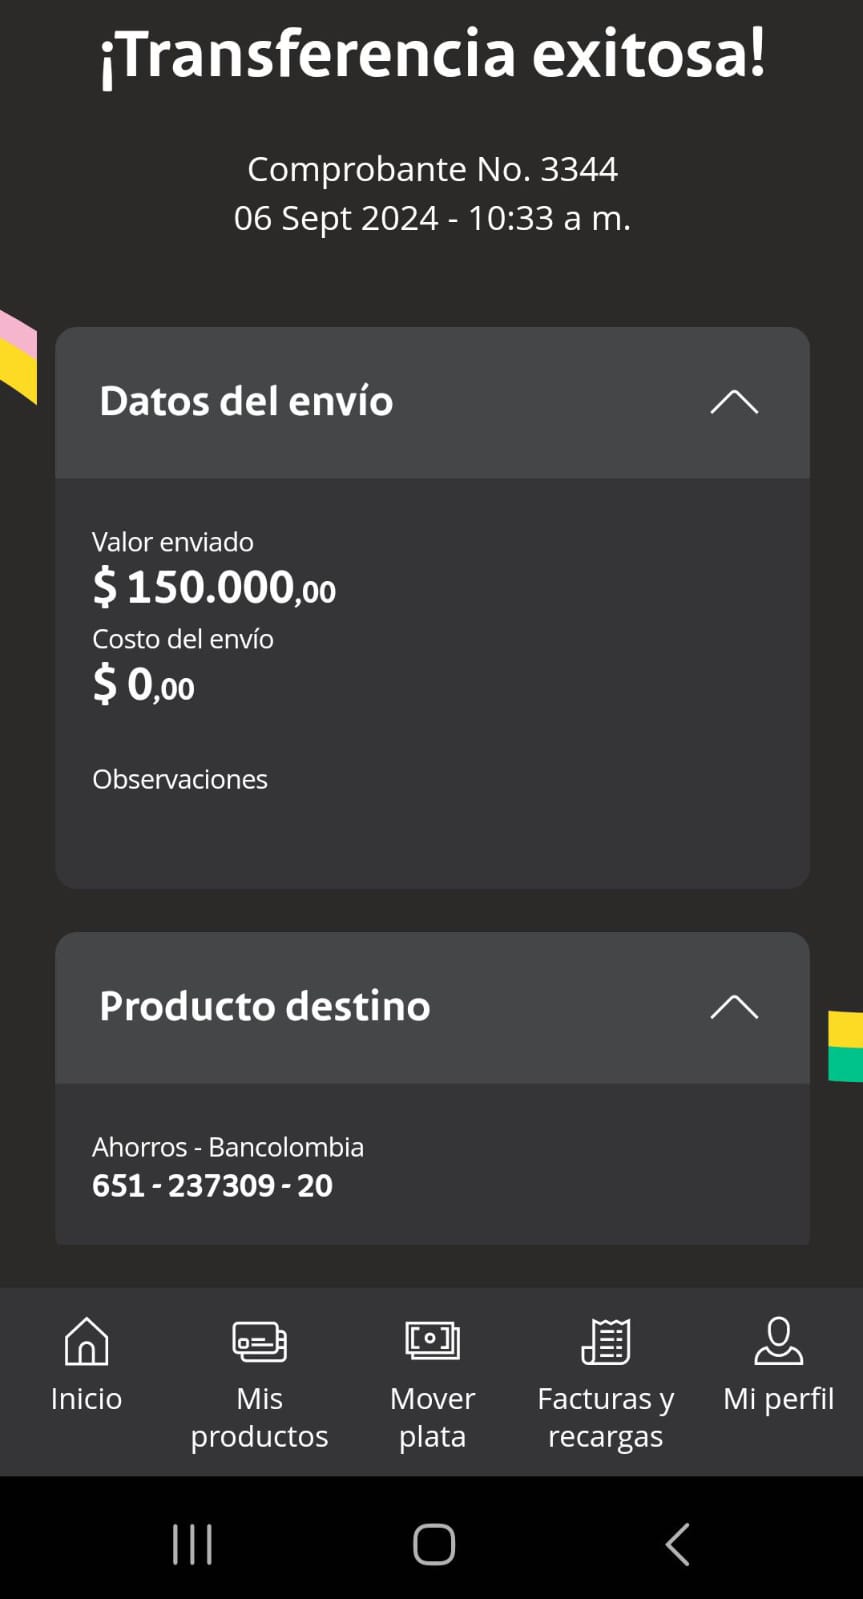Viewport: 863px width, 1599px height.
Task: Open Mis productos card icon
Action: coord(259,1341)
